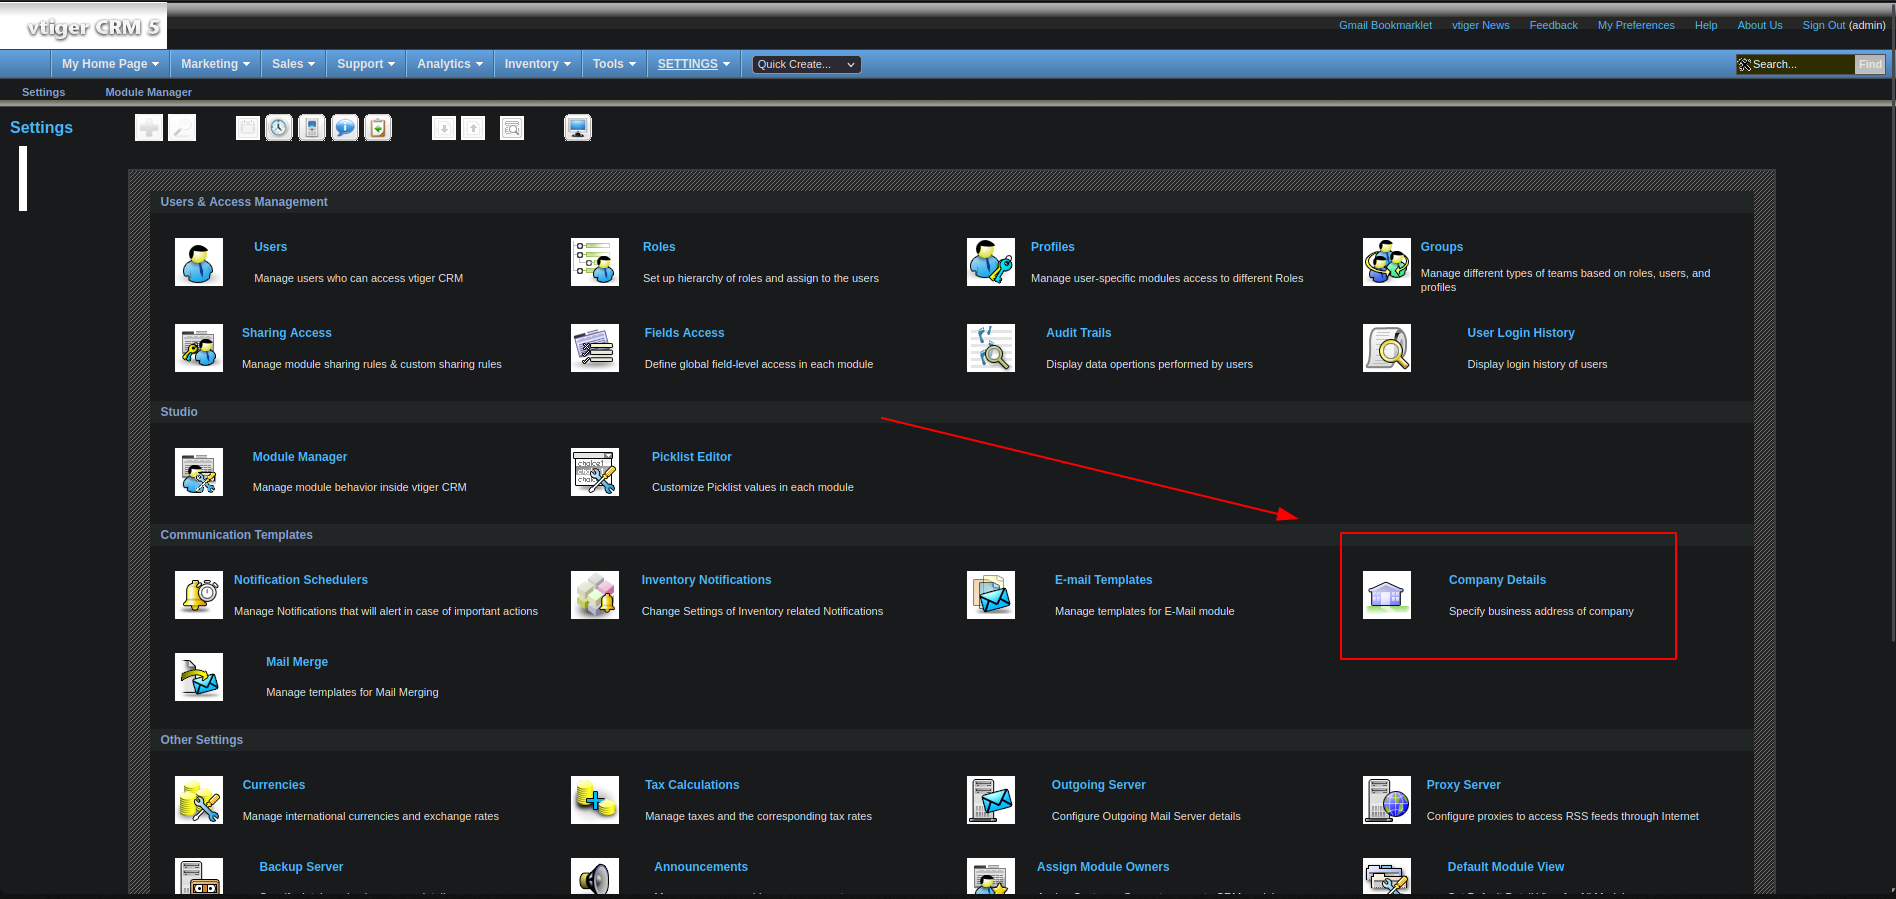Click the magnifier search toolbar icon
1896x899 pixels.
[182, 128]
